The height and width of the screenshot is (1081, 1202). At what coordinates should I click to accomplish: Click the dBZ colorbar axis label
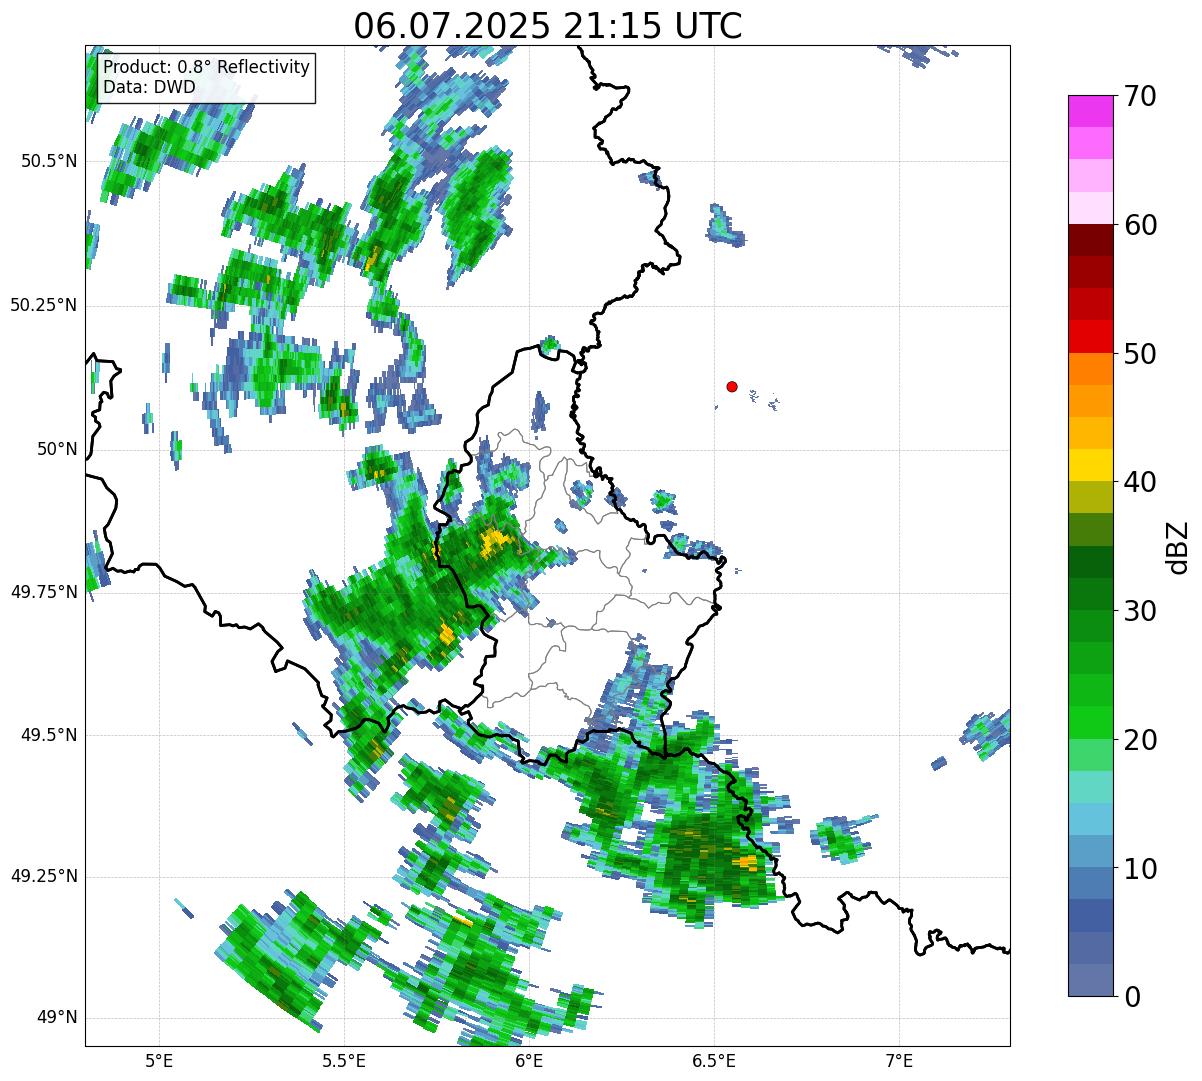[x=1179, y=547]
